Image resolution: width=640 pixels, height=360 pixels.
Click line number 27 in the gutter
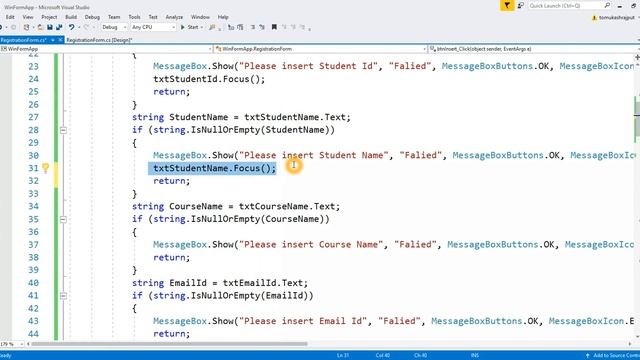[x=33, y=117]
